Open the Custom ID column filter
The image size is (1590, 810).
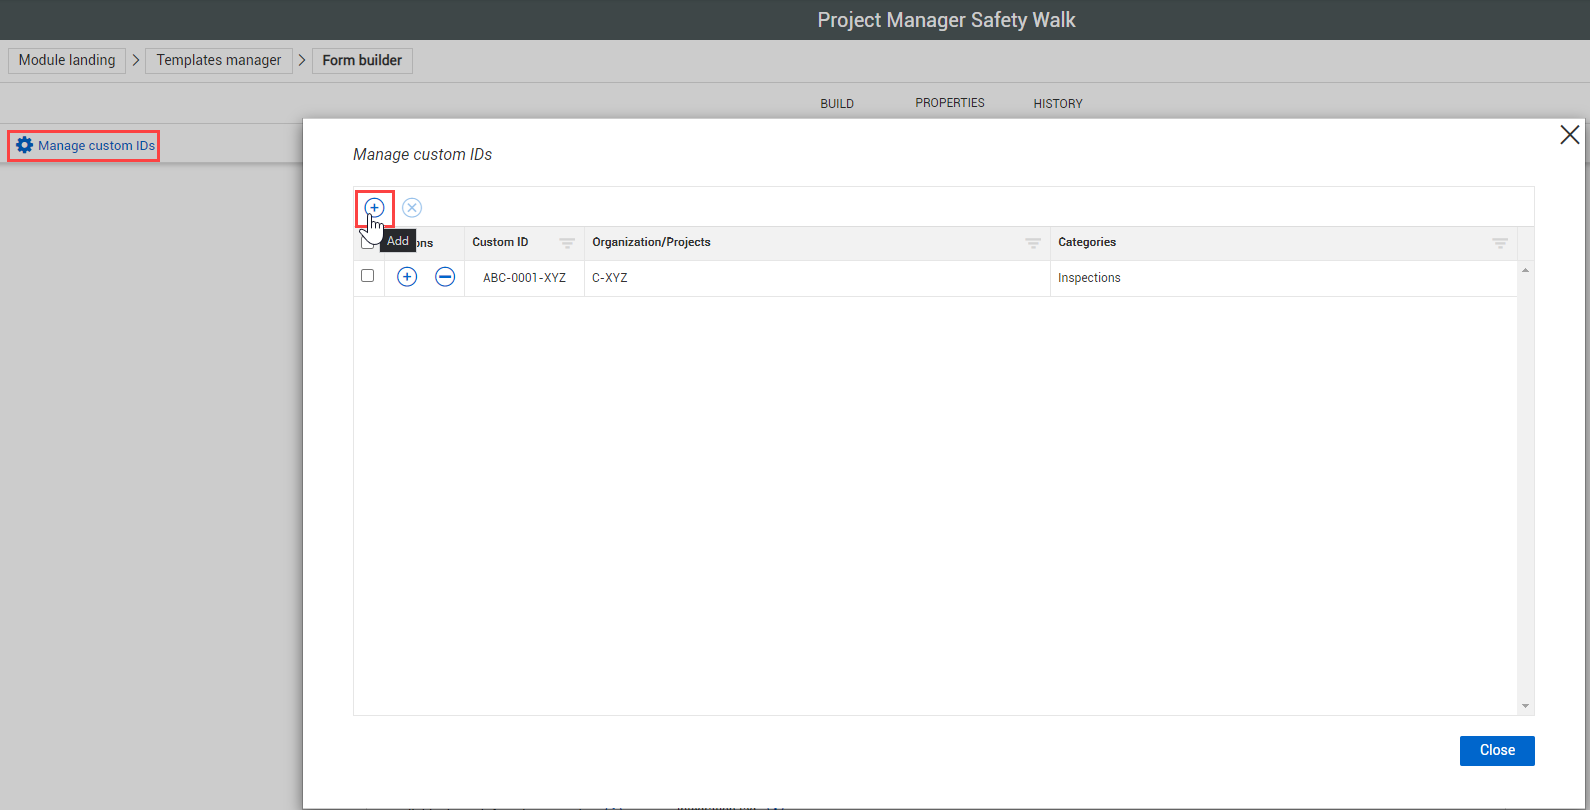click(x=567, y=243)
